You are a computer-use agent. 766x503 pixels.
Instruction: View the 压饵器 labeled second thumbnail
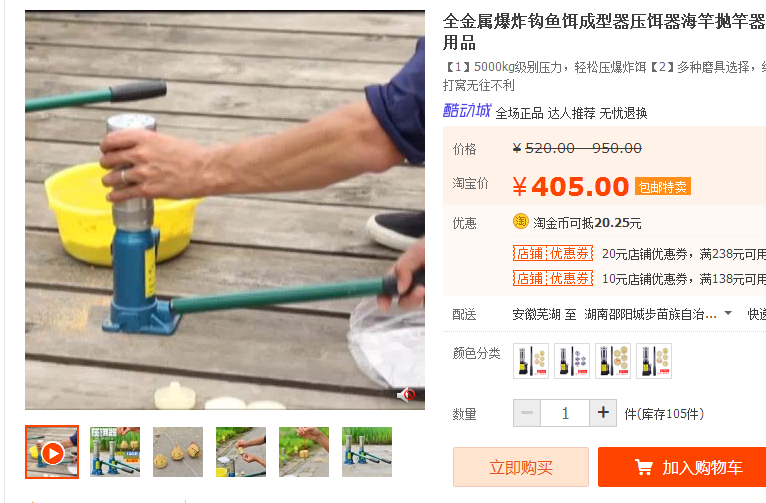[115, 452]
